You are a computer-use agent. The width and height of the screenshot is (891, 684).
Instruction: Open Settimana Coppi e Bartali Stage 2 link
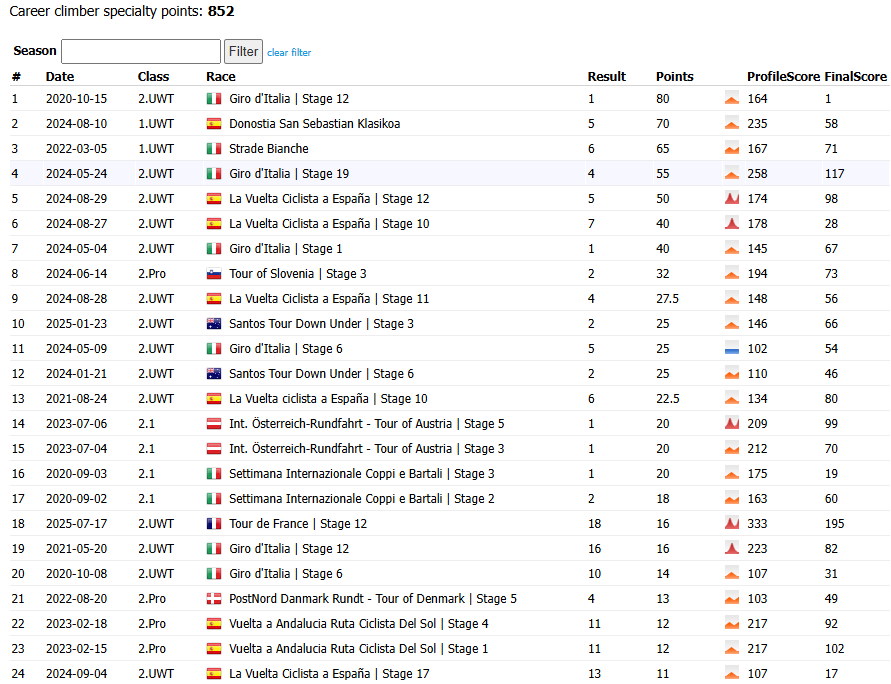point(362,499)
